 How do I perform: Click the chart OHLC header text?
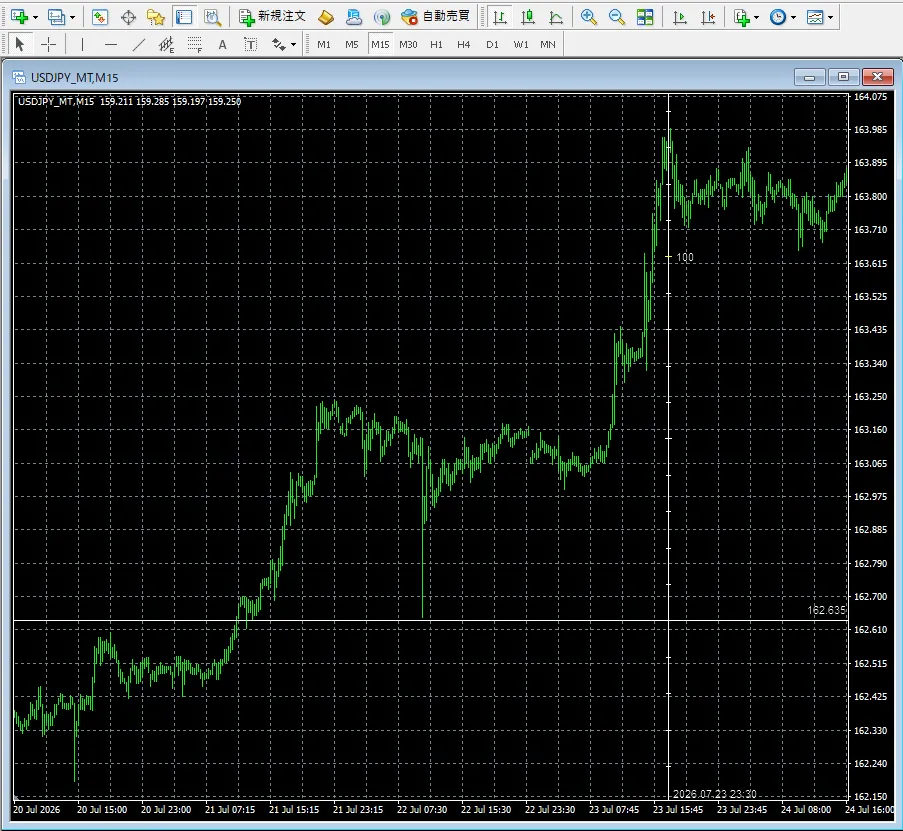click(130, 101)
